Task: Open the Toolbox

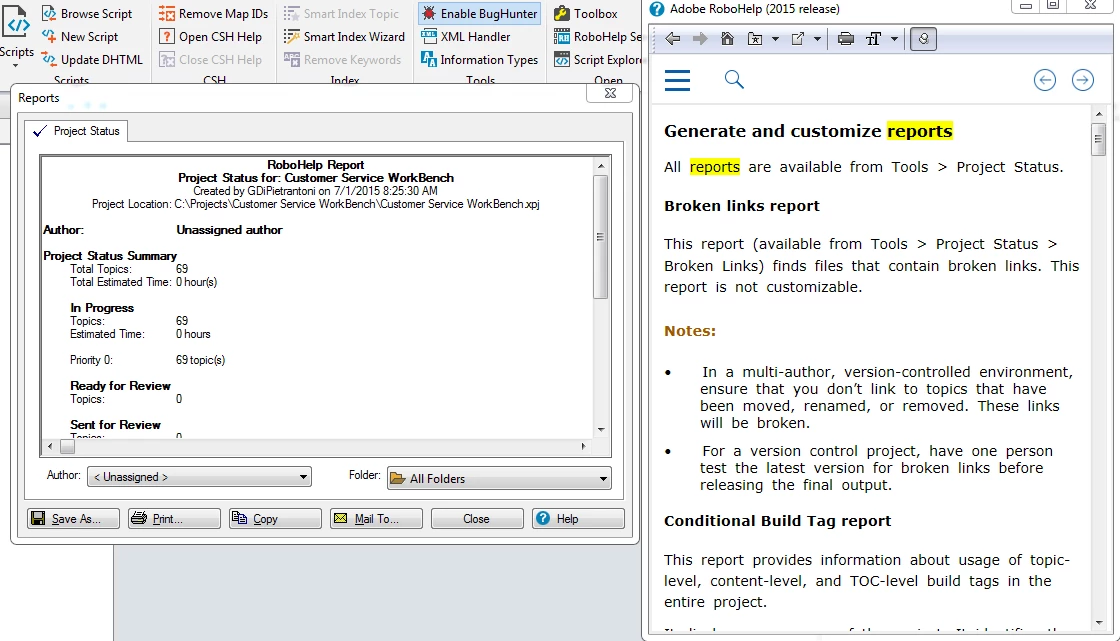Action: point(586,14)
